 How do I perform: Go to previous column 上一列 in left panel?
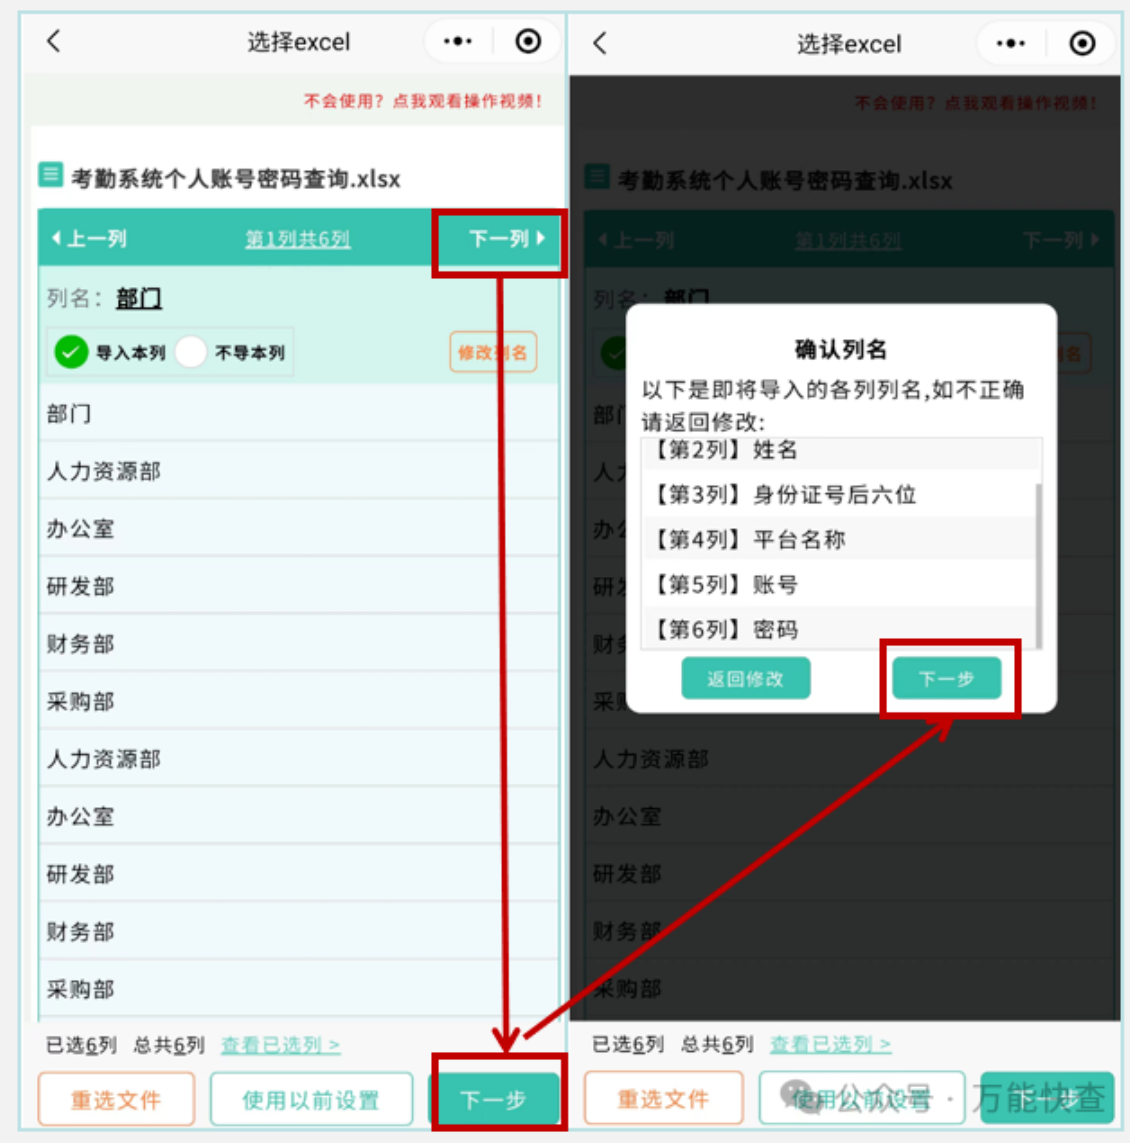[x=89, y=238]
